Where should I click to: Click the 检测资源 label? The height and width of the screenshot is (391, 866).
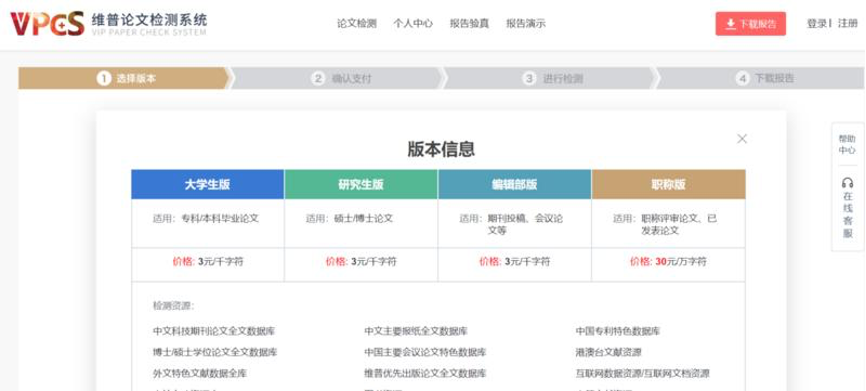point(174,305)
